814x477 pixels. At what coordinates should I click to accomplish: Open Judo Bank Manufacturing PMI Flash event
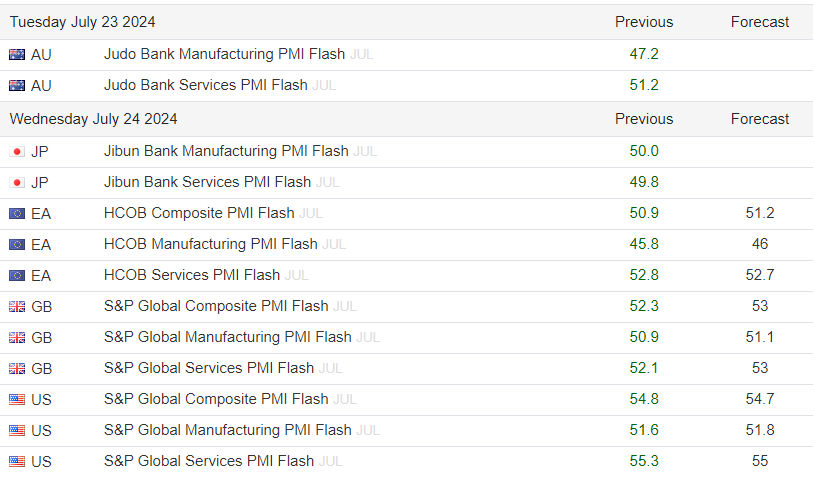pyautogui.click(x=224, y=55)
